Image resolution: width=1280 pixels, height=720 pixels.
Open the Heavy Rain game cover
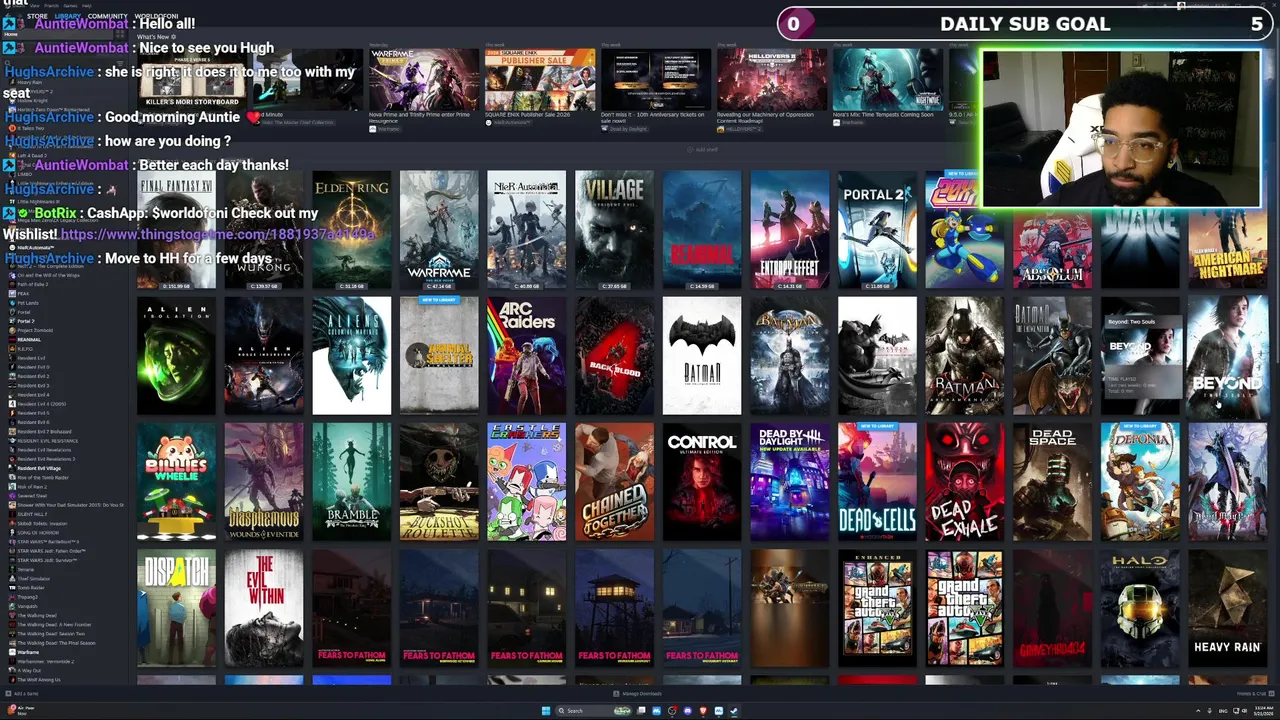[1227, 607]
